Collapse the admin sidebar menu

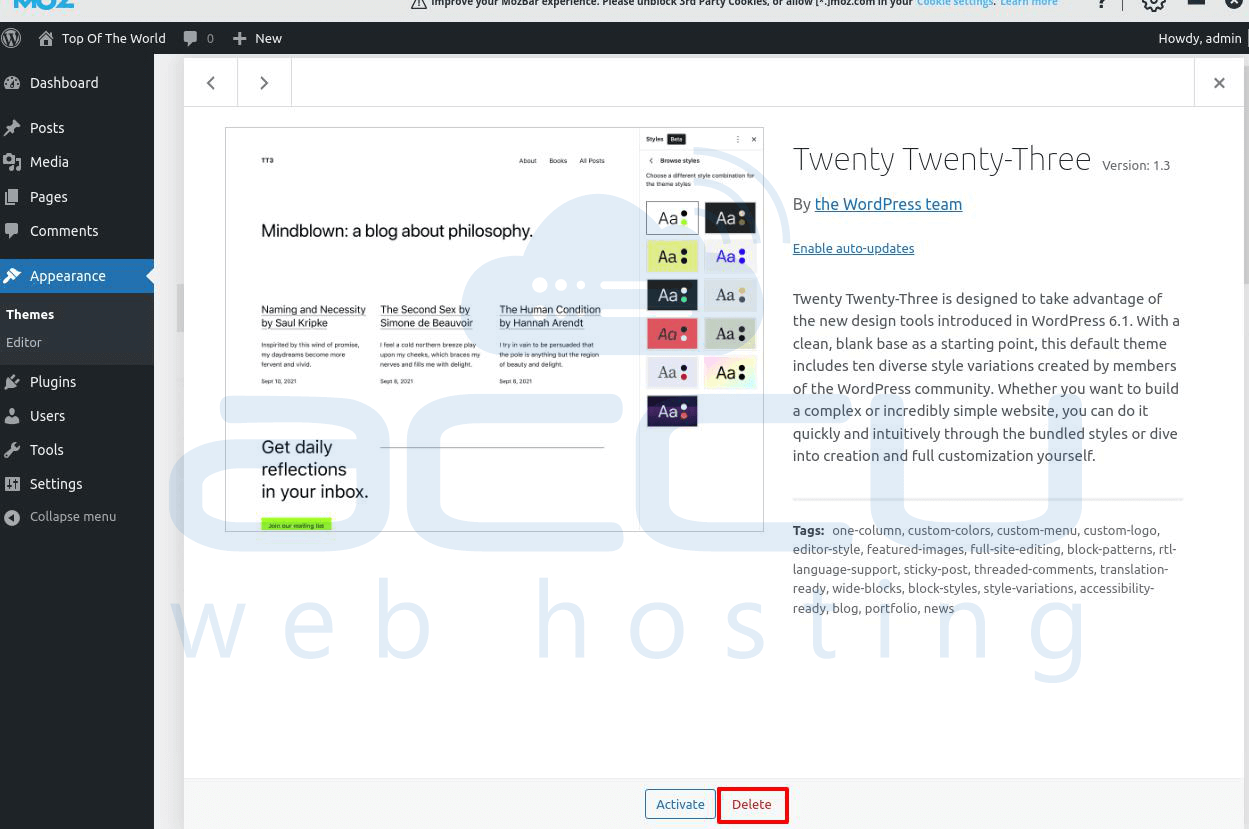pyautogui.click(x=77, y=517)
